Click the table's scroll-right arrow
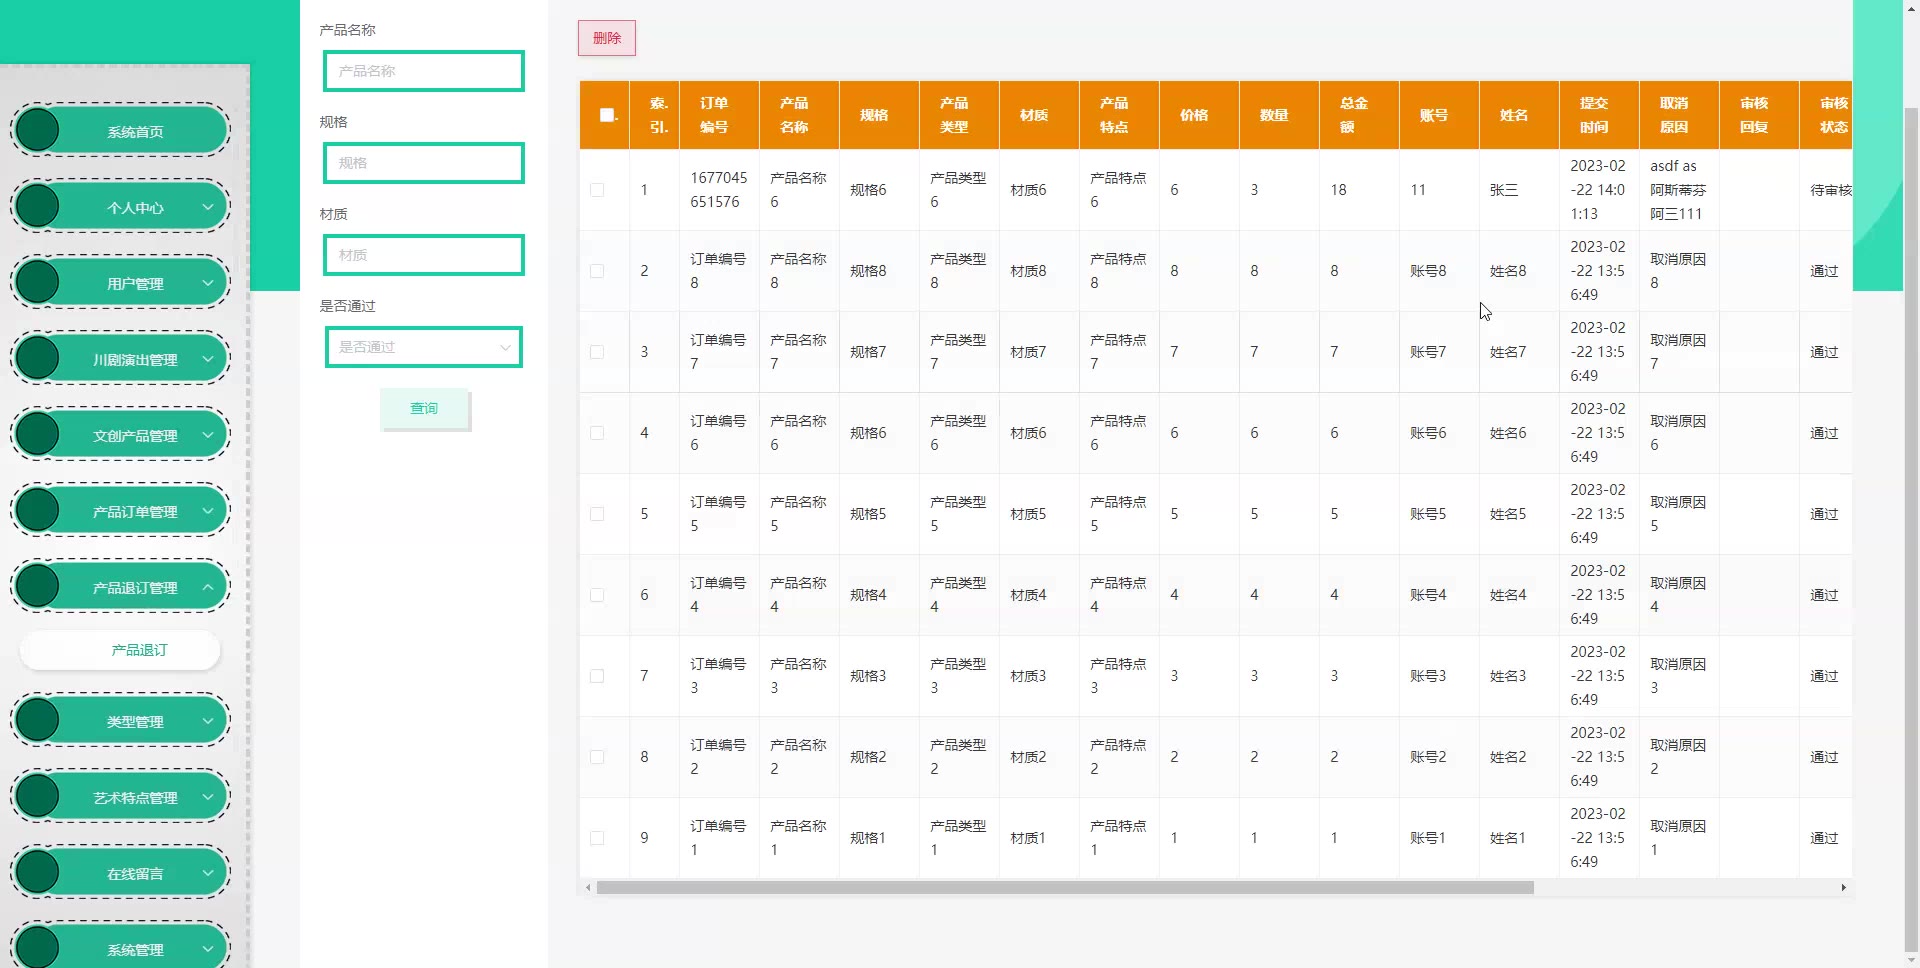This screenshot has width=1920, height=968. point(1843,888)
